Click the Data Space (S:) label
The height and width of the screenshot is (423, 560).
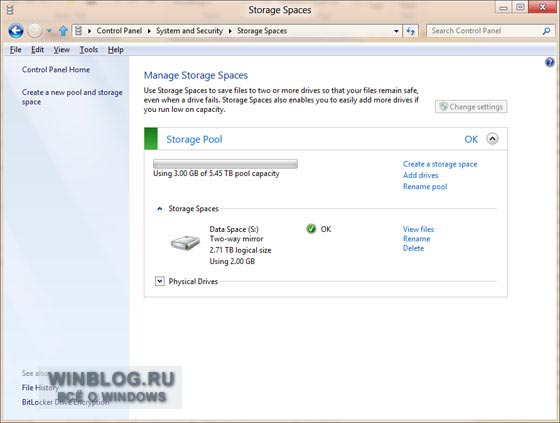point(234,229)
